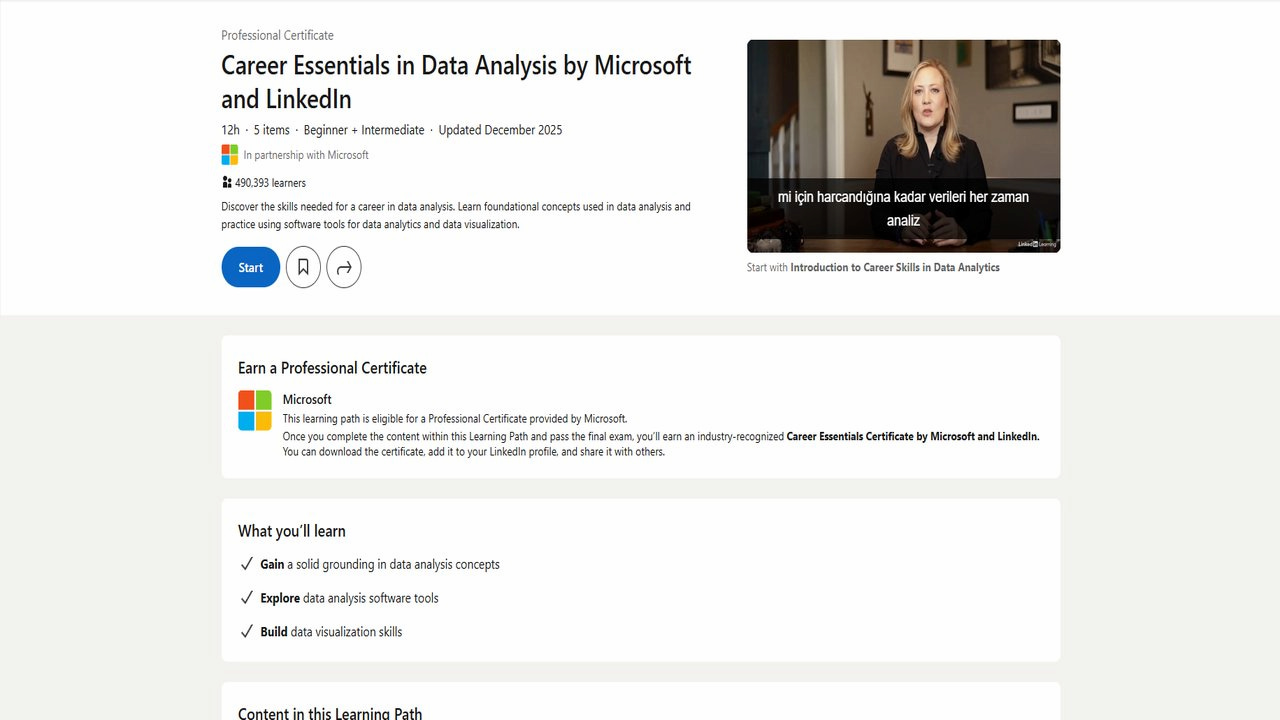
Task: Click the learners people icon
Action: coord(227,183)
